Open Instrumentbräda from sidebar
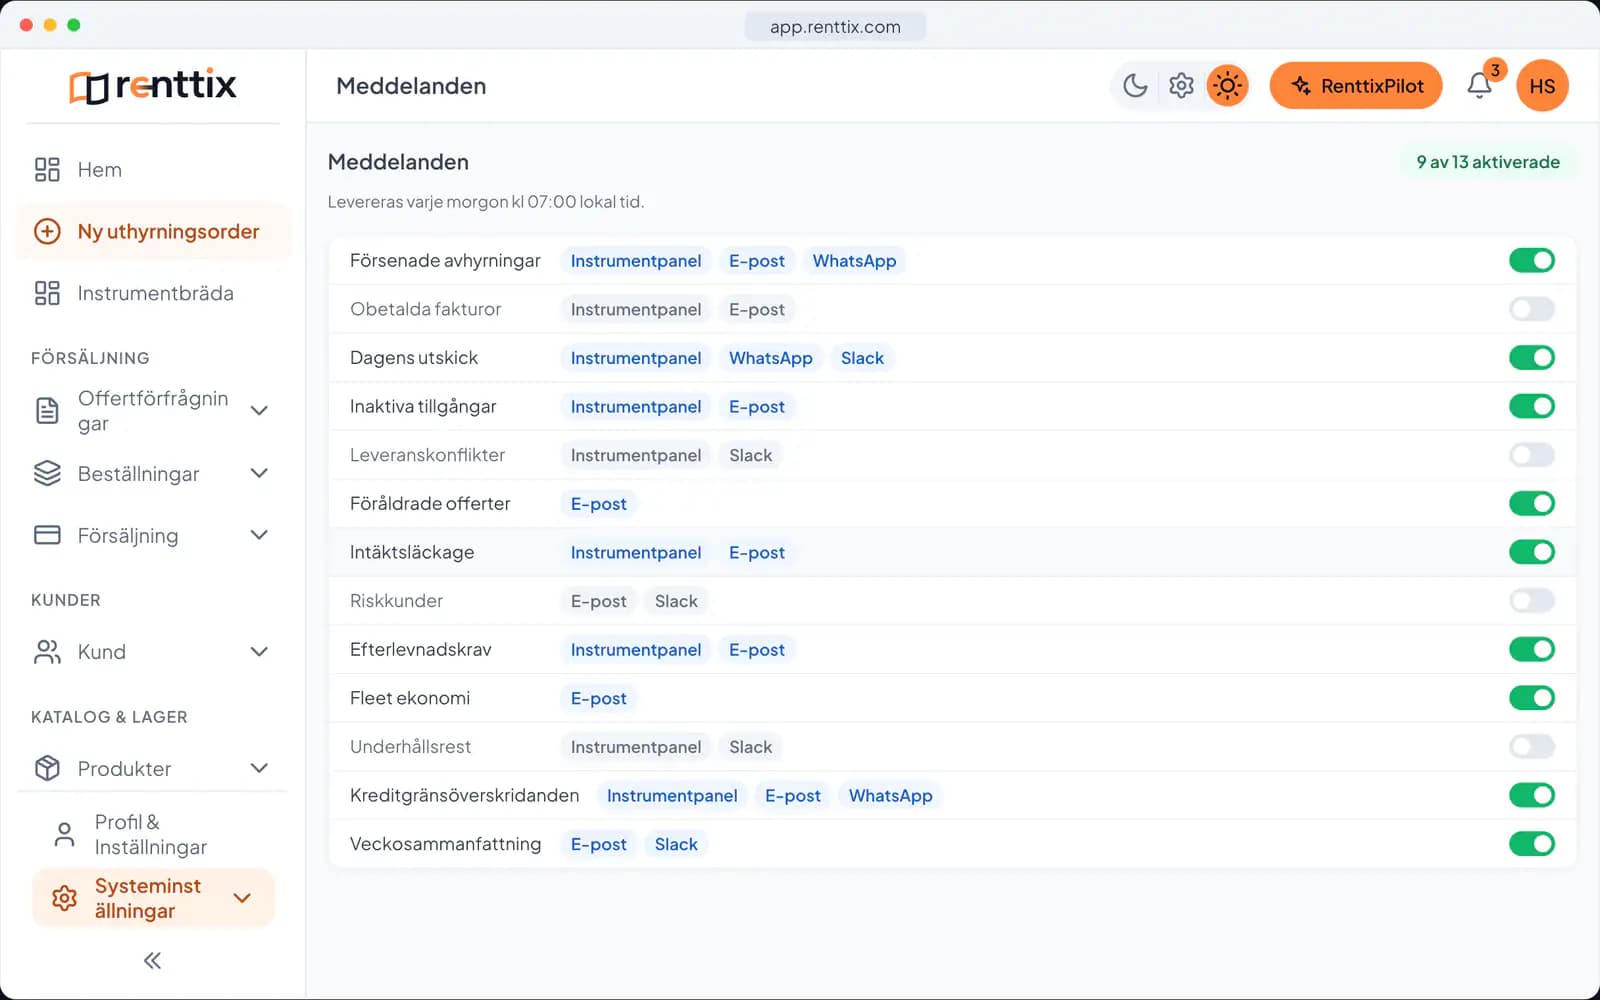The height and width of the screenshot is (1000, 1600). pyautogui.click(x=153, y=293)
